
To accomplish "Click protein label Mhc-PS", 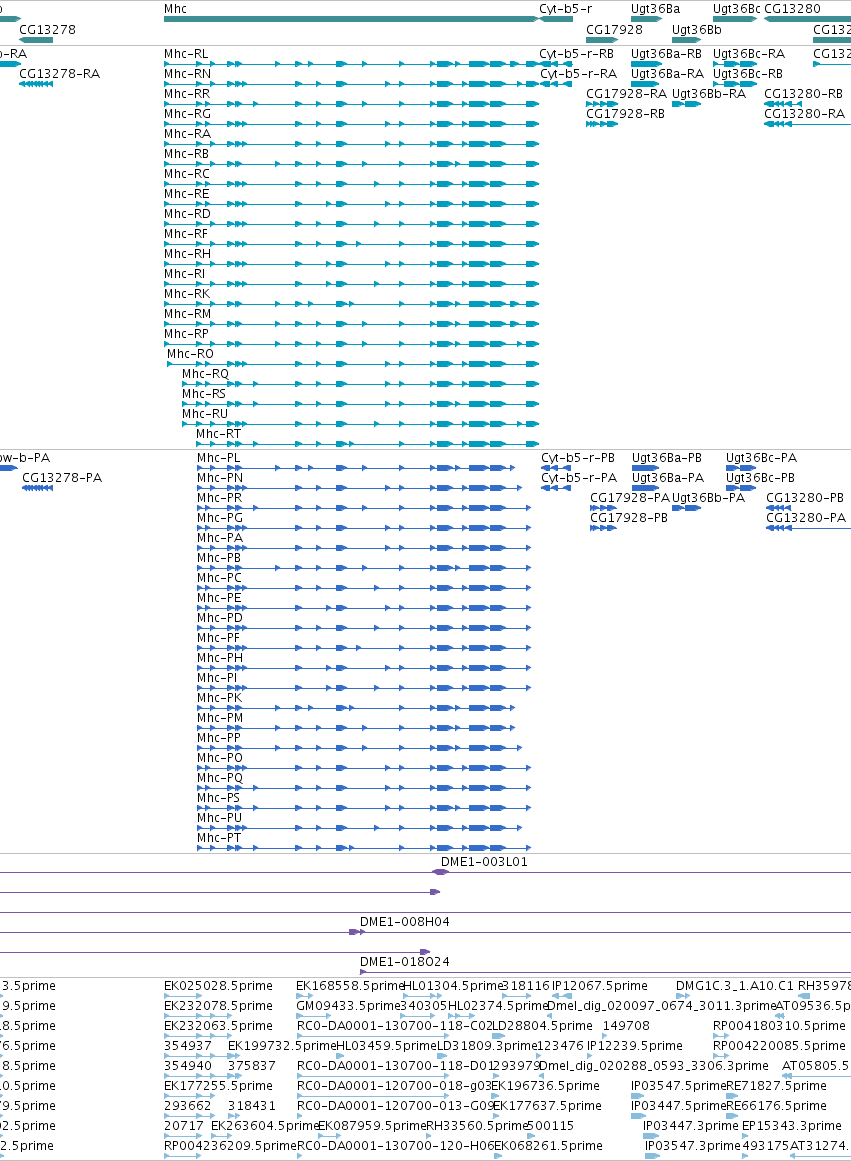I will (218, 798).
